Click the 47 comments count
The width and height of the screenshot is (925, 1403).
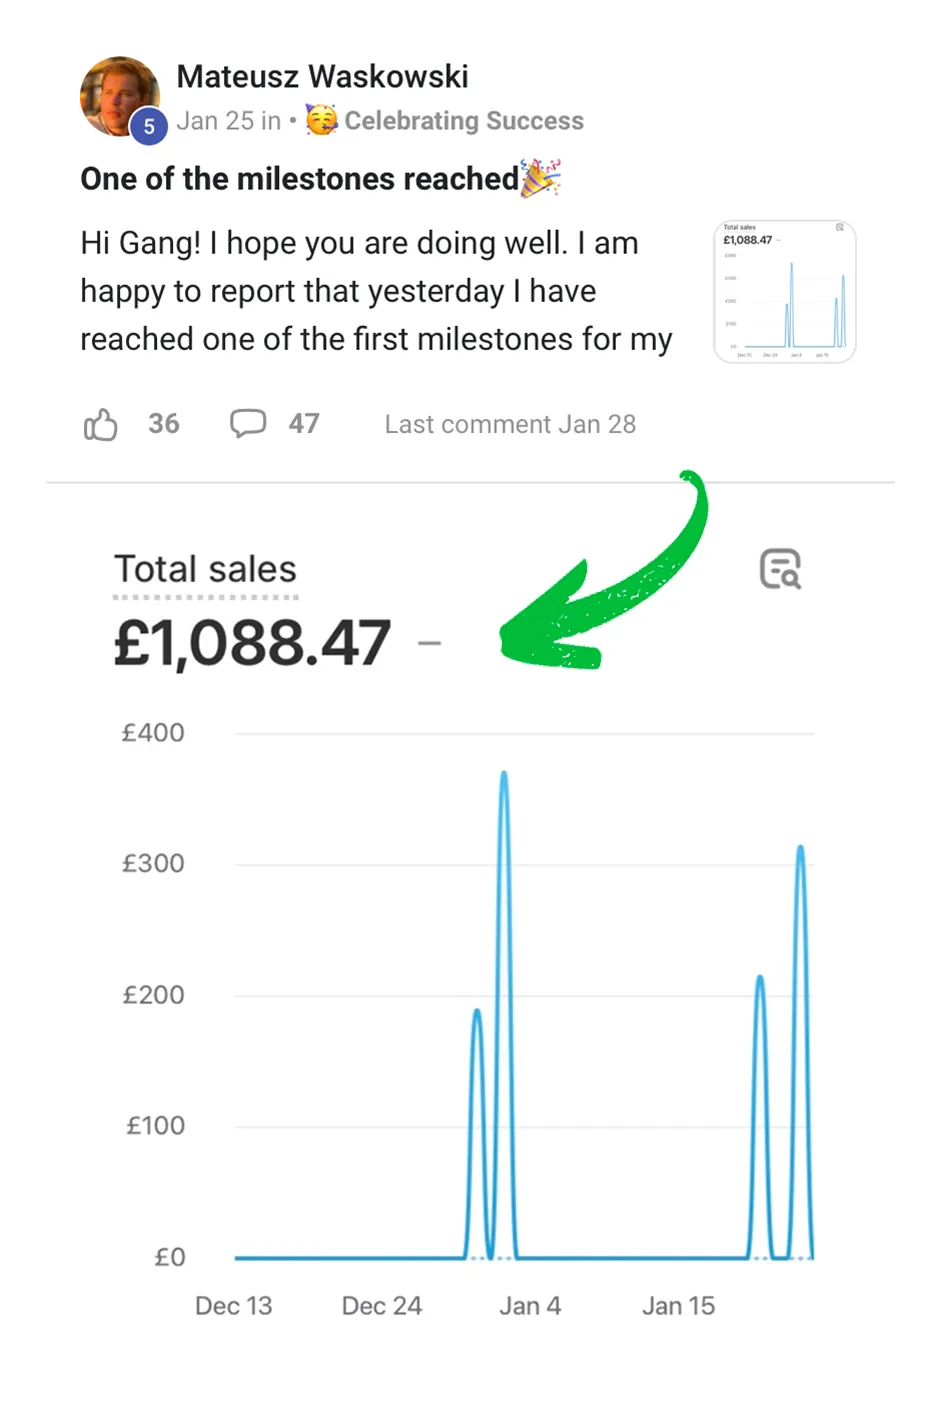pos(304,424)
